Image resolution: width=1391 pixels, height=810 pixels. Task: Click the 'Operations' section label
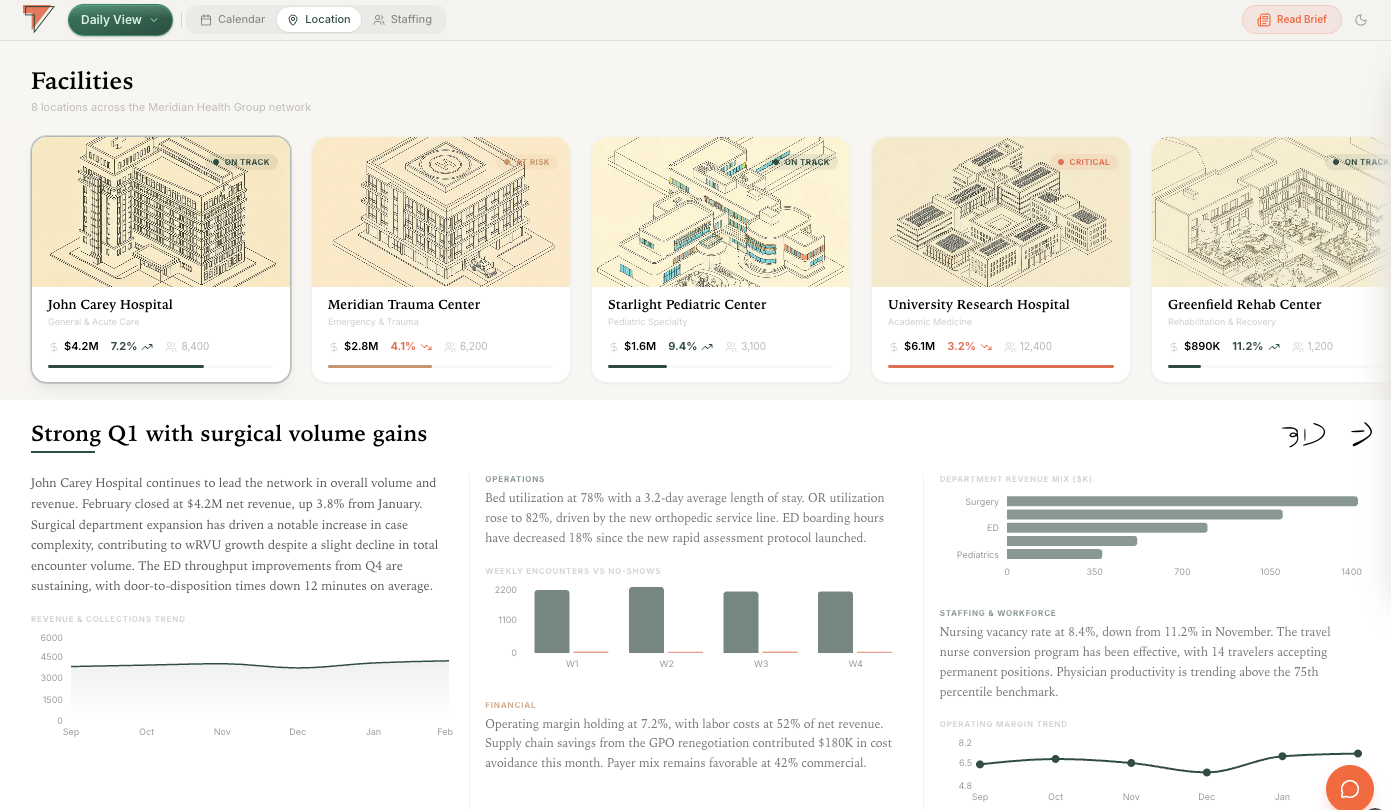click(x=515, y=479)
